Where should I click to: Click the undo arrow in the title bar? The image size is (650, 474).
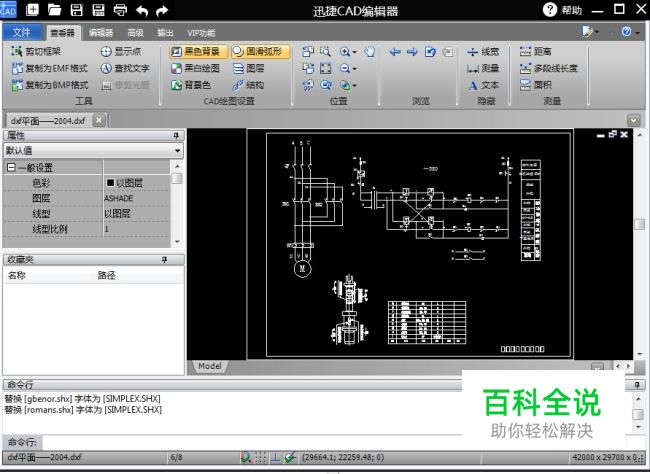pyautogui.click(x=142, y=10)
